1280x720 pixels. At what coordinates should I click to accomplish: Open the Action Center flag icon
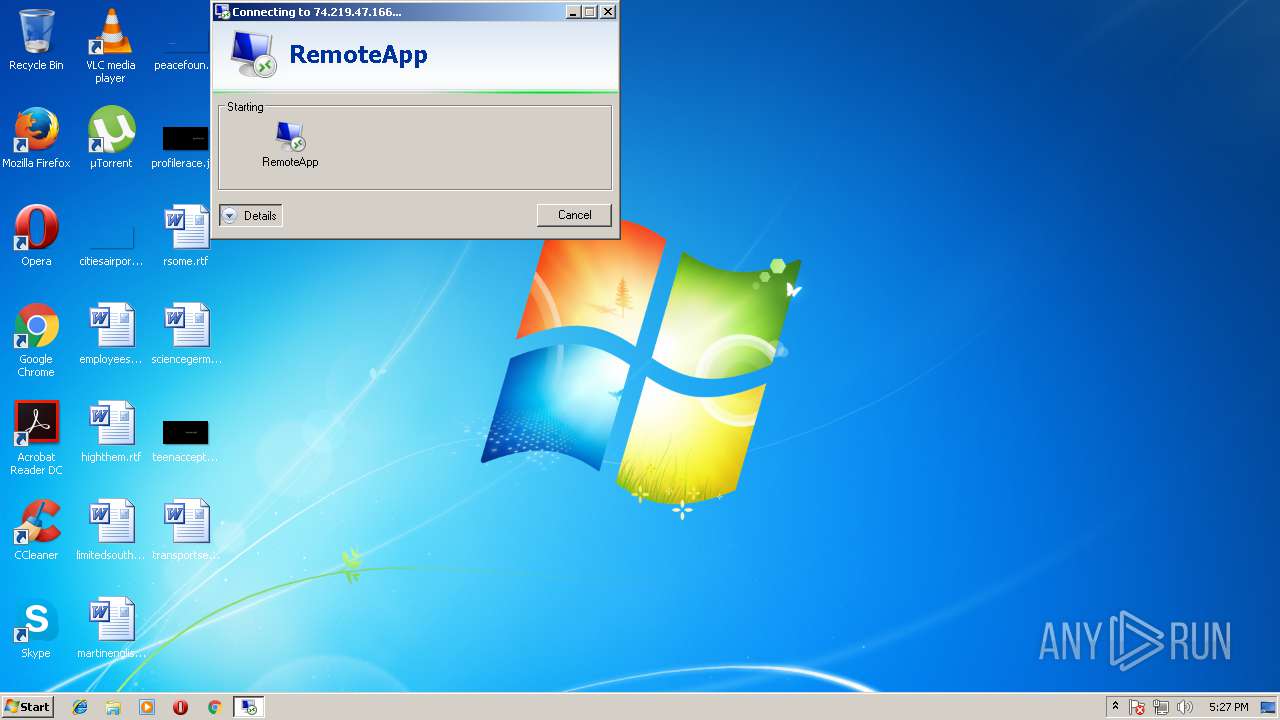pos(1138,708)
